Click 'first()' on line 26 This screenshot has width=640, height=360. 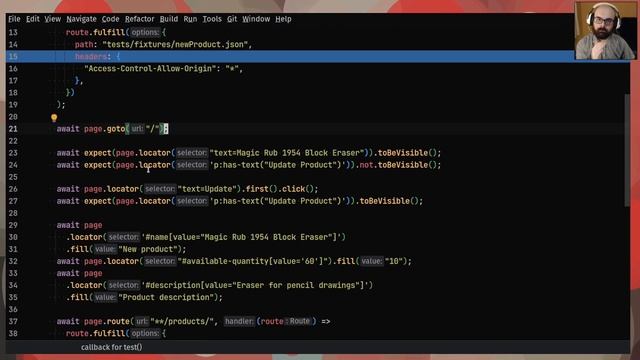pyautogui.click(x=261, y=189)
